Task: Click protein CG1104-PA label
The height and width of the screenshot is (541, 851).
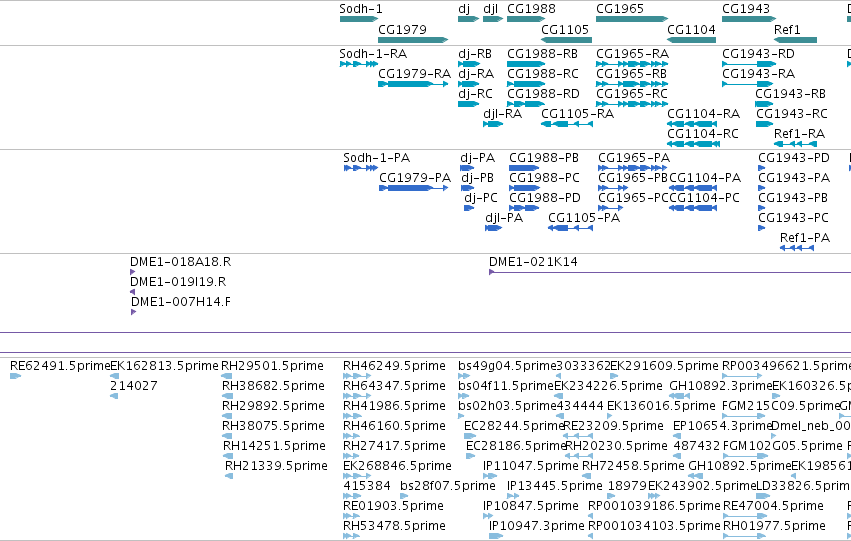Action: [x=705, y=178]
